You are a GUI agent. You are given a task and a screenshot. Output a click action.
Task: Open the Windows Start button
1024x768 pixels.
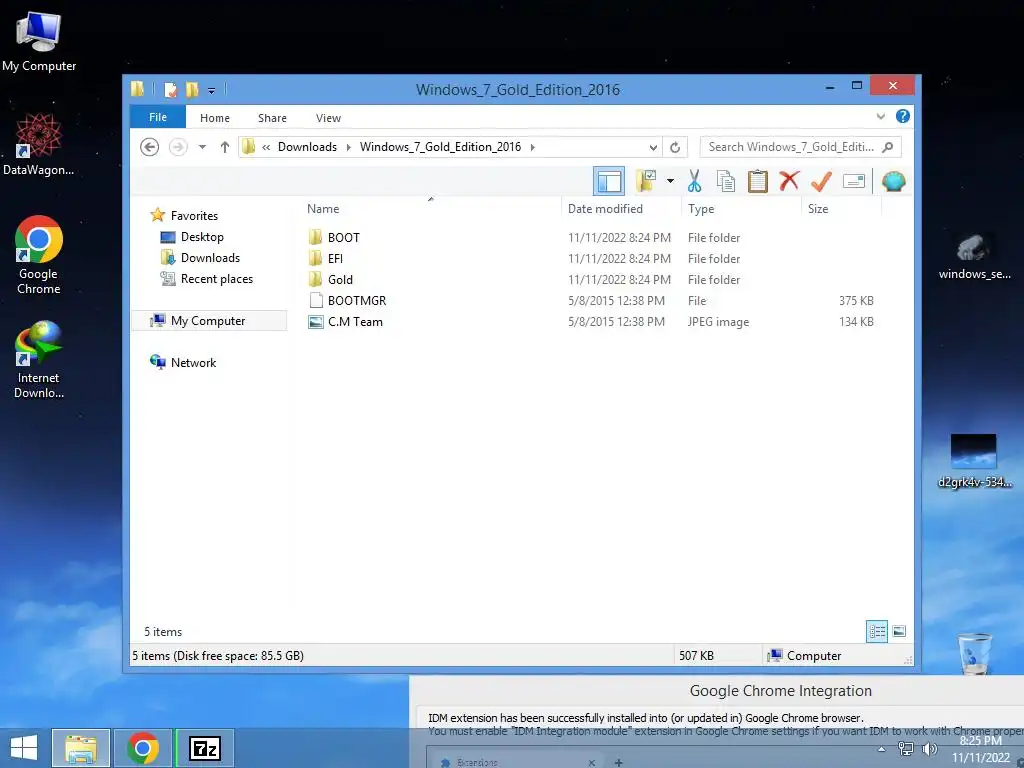point(24,748)
